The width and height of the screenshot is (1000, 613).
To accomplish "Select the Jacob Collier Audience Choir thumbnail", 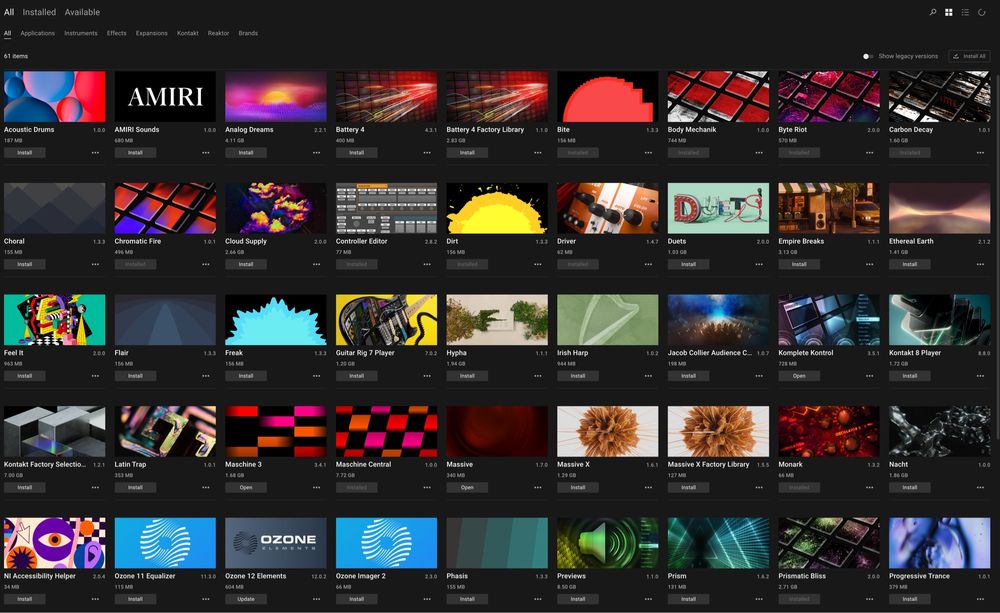I will tap(718, 320).
